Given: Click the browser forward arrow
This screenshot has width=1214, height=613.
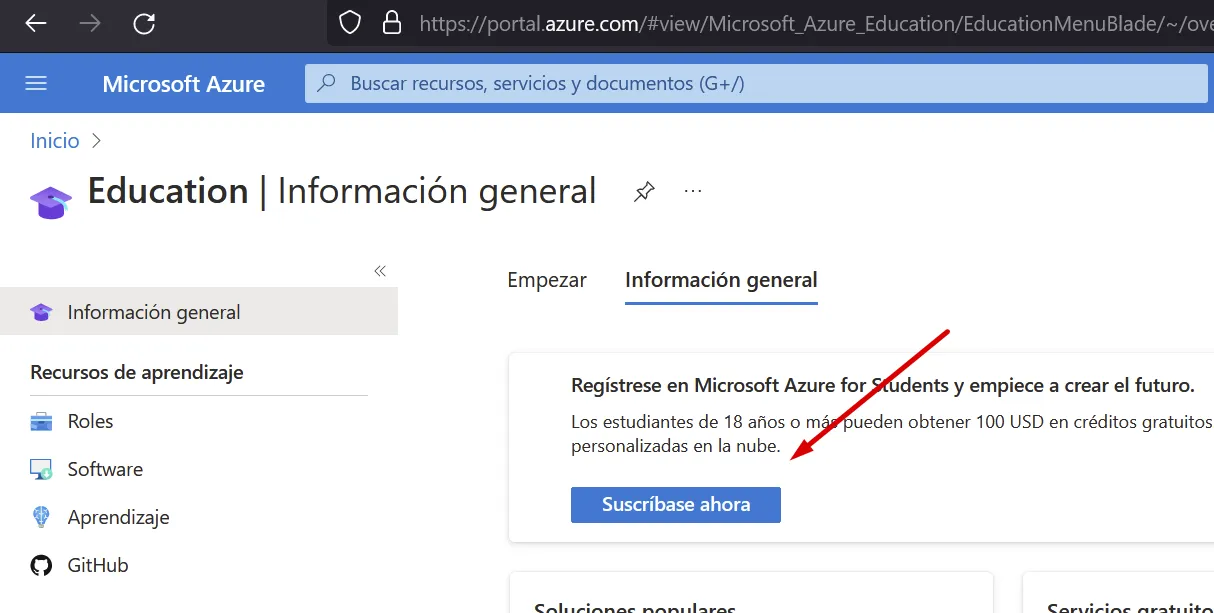Looking at the screenshot, I should point(90,23).
